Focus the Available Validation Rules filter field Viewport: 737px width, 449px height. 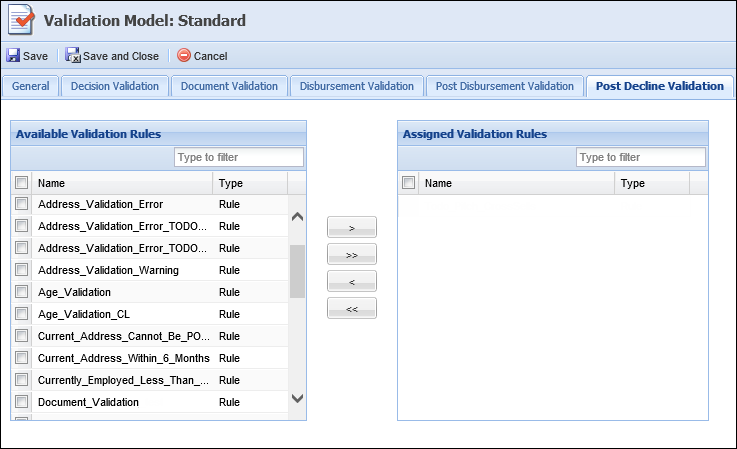(x=239, y=157)
